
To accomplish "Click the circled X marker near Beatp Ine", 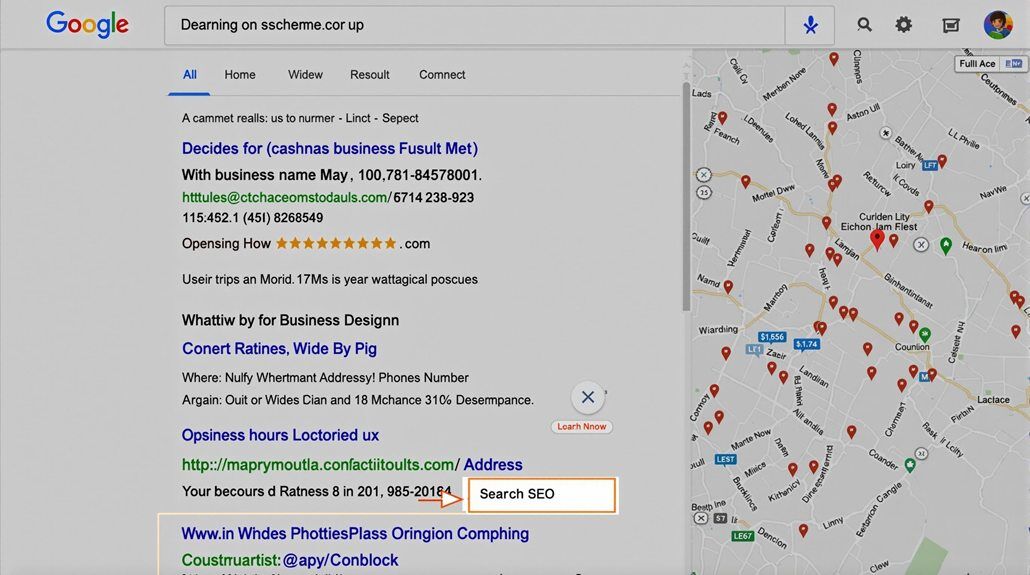I will [701, 518].
